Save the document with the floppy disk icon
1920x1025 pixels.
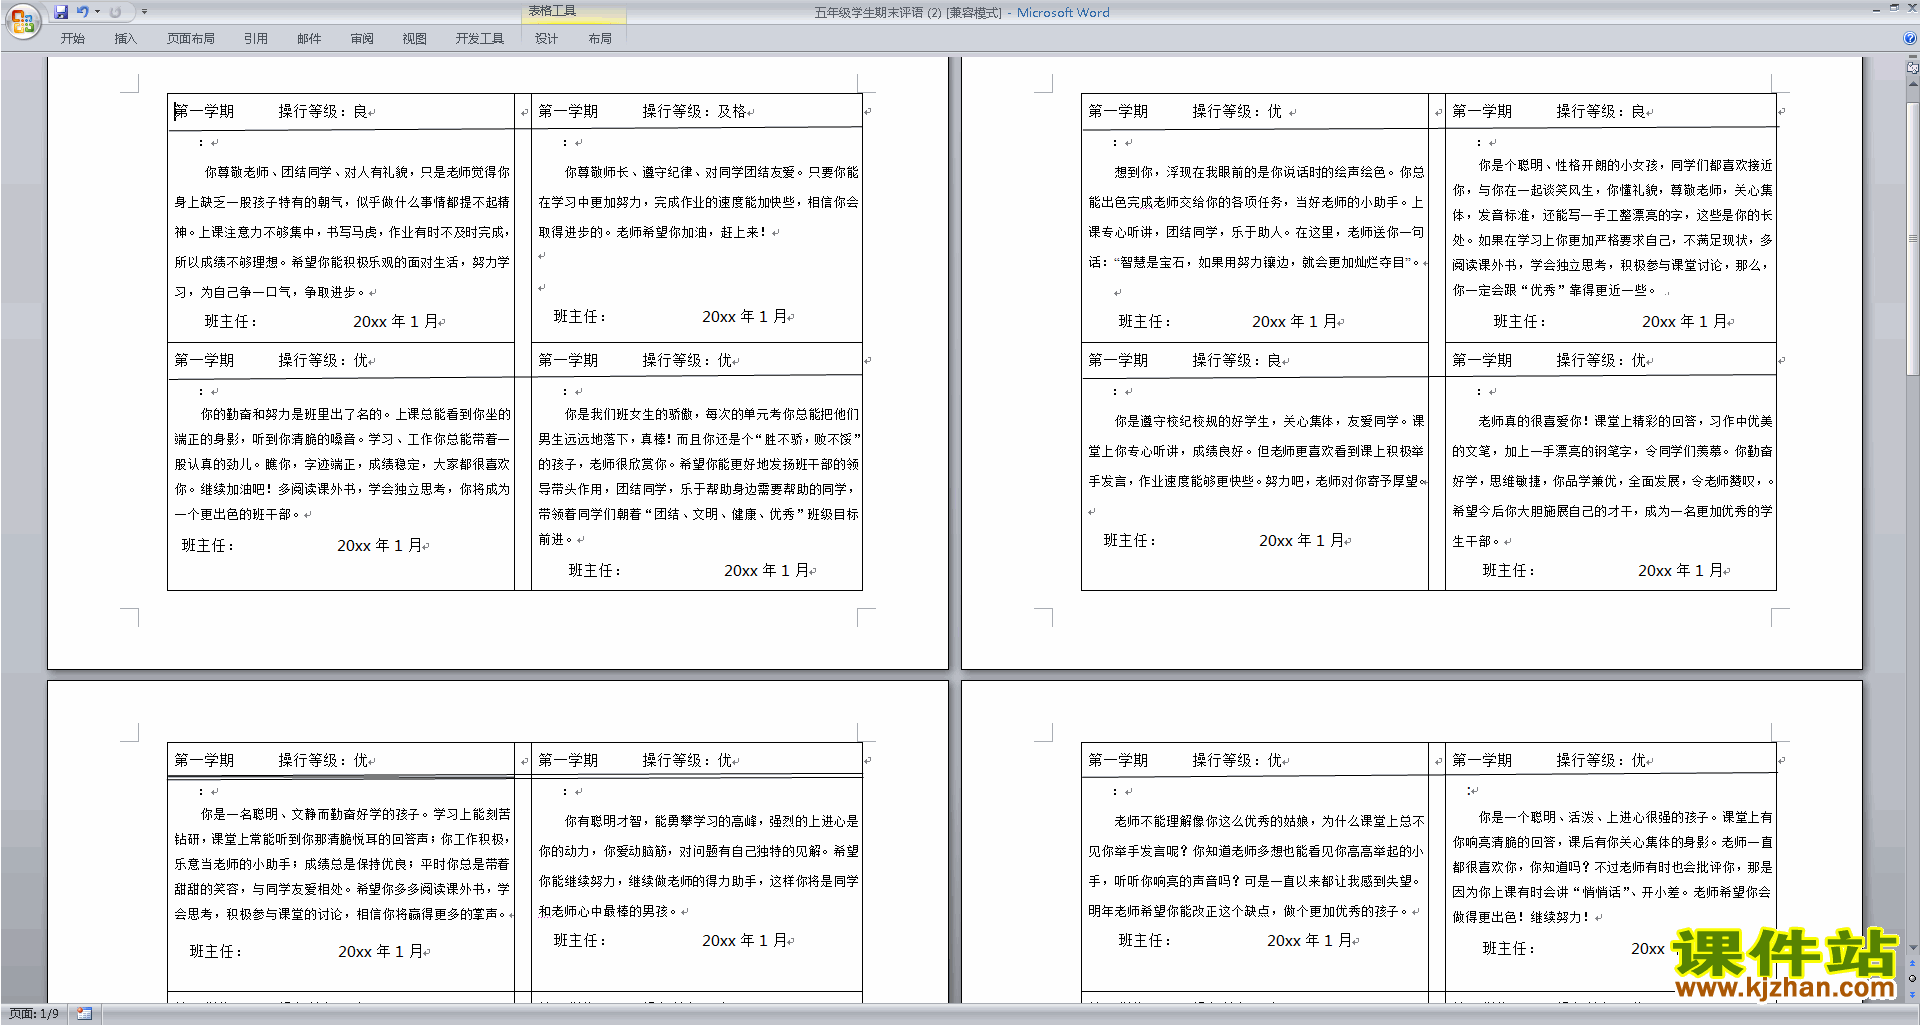61,12
